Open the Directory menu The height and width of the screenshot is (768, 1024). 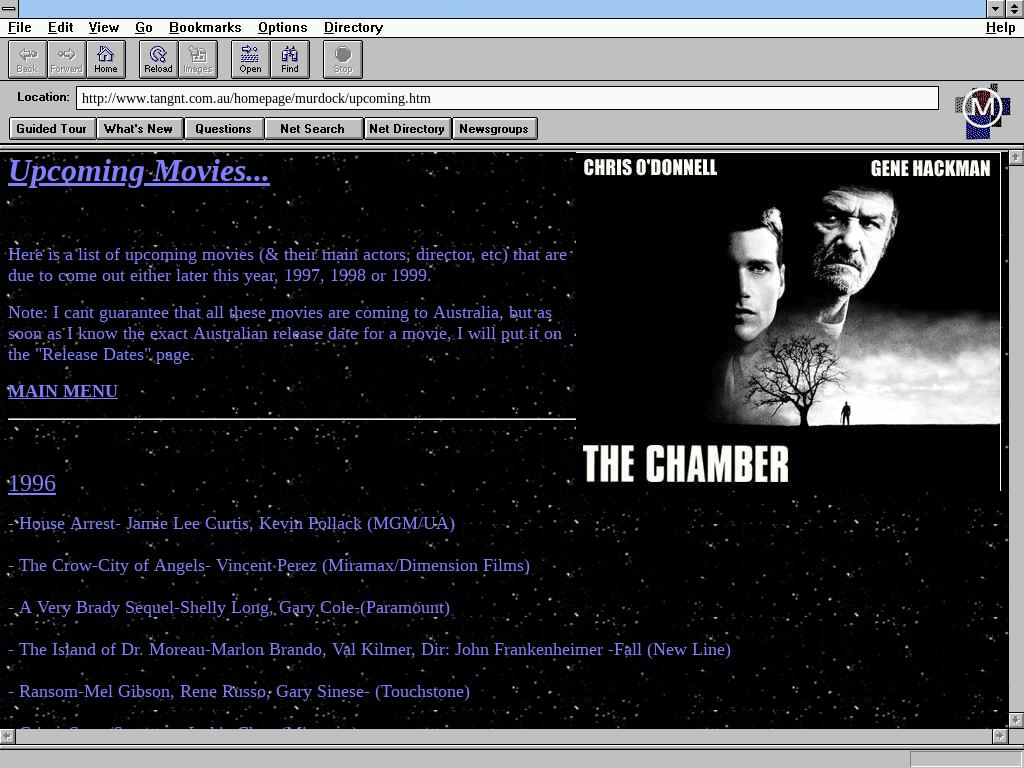point(353,27)
